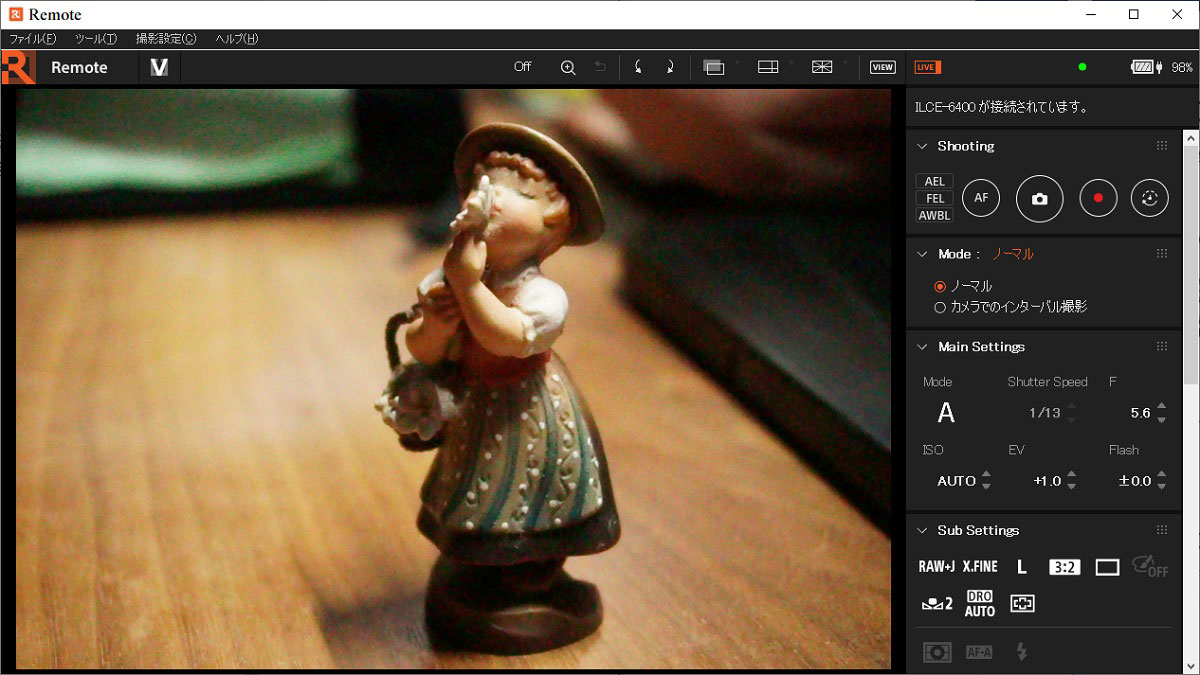Change the L image size setting
This screenshot has width=1200, height=675.
(1022, 567)
